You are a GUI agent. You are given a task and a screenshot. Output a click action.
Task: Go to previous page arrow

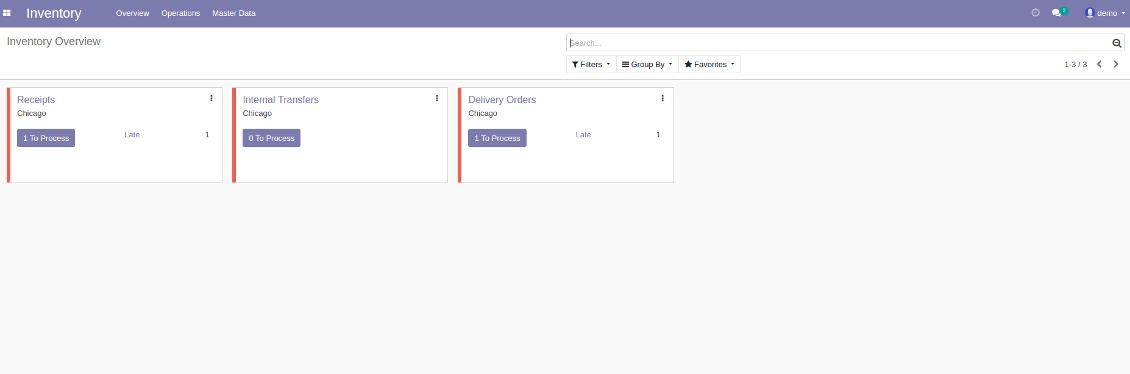click(x=1099, y=64)
